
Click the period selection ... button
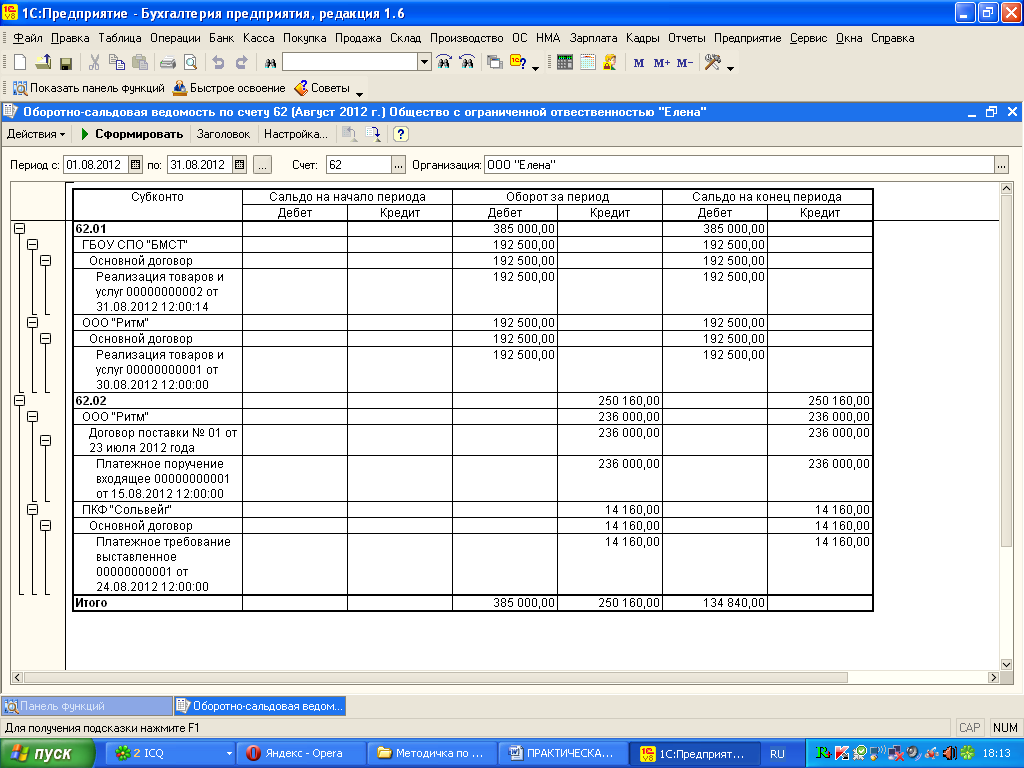(262, 165)
